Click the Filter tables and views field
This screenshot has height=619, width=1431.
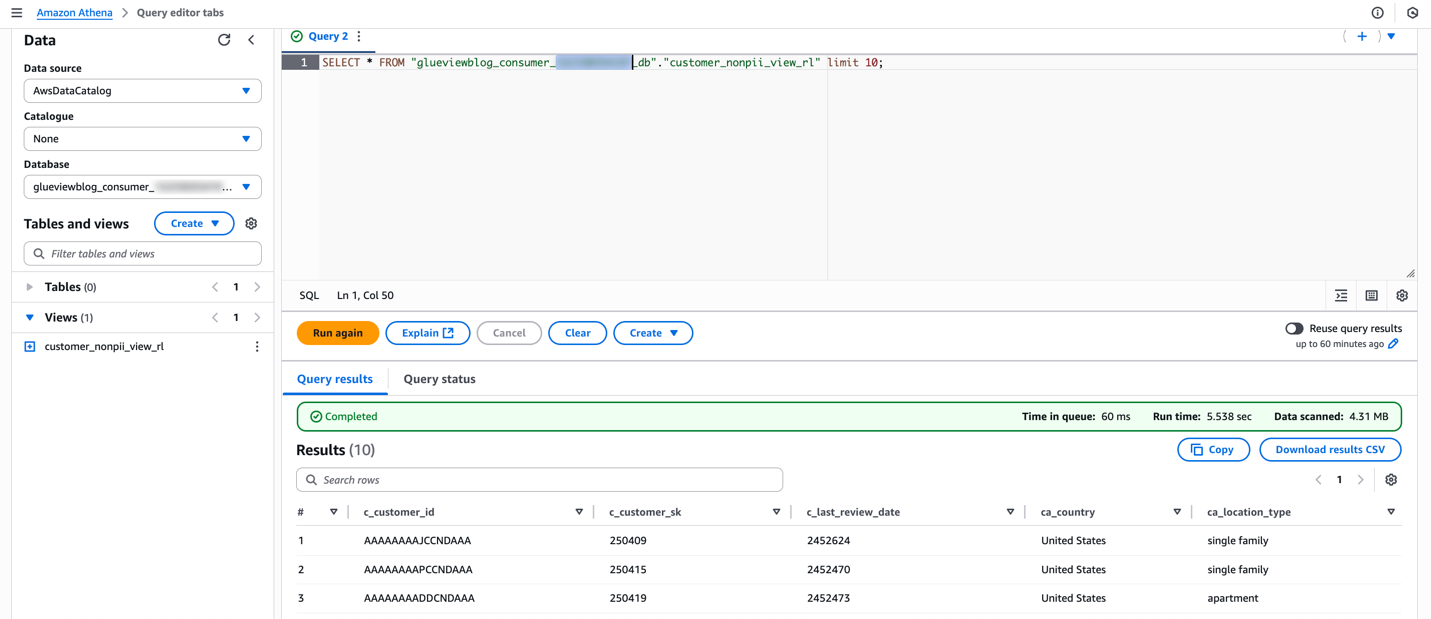point(143,254)
